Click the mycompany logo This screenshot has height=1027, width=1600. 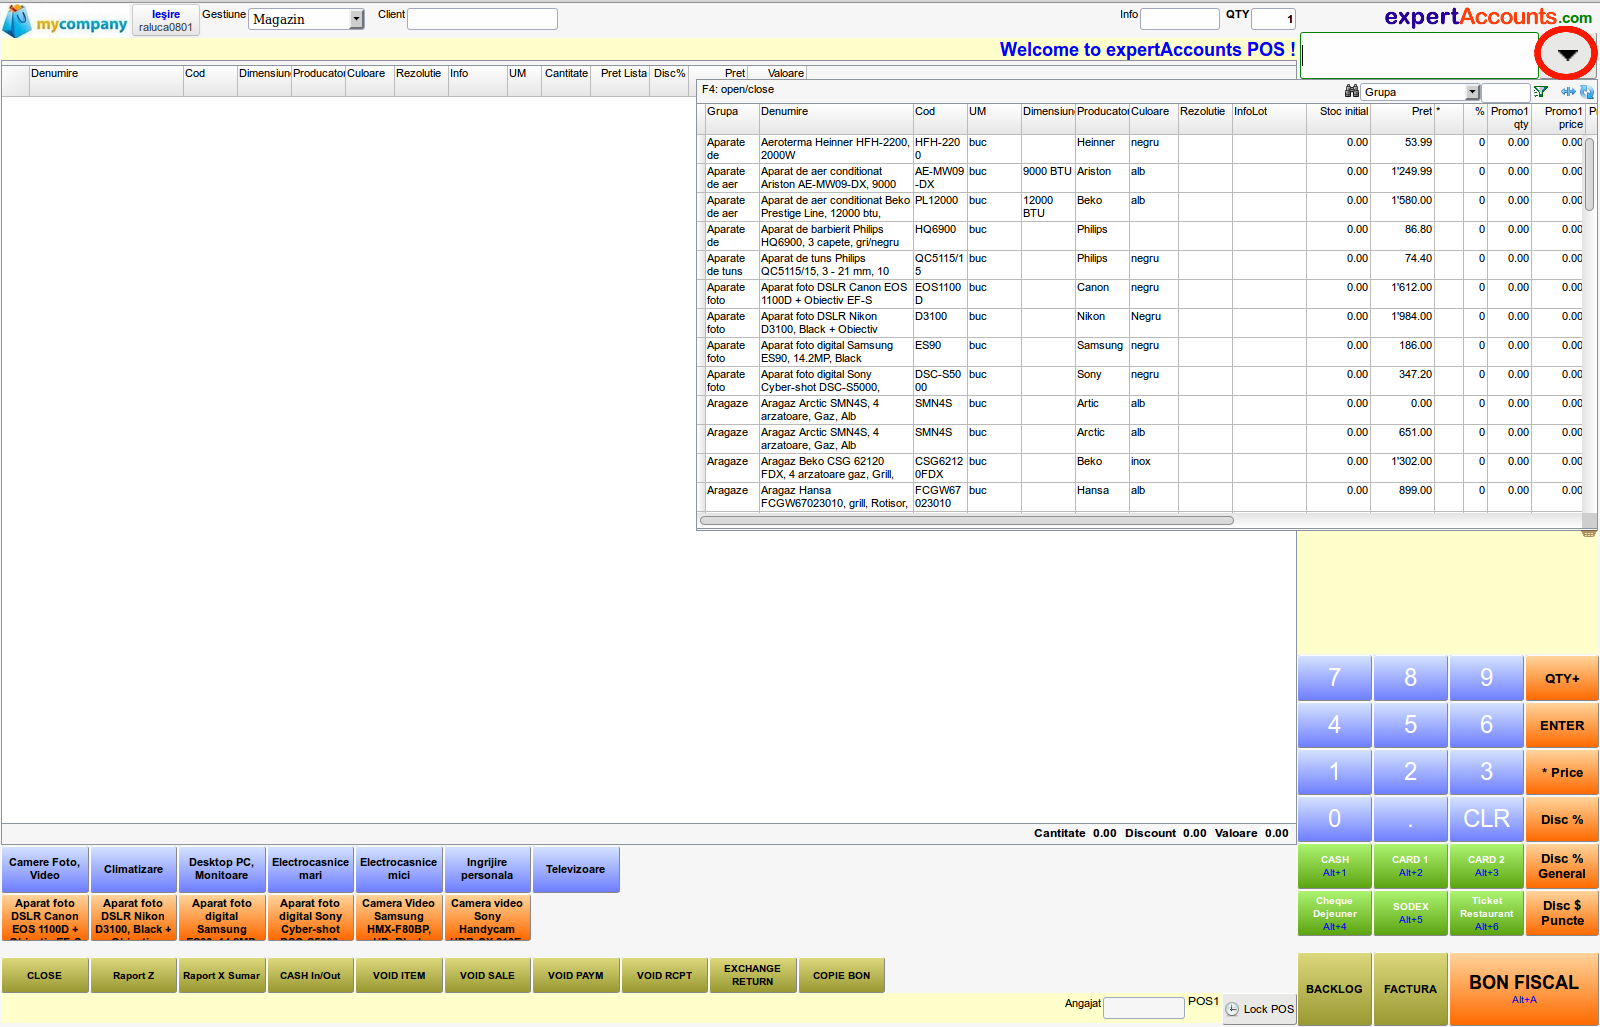coord(66,21)
